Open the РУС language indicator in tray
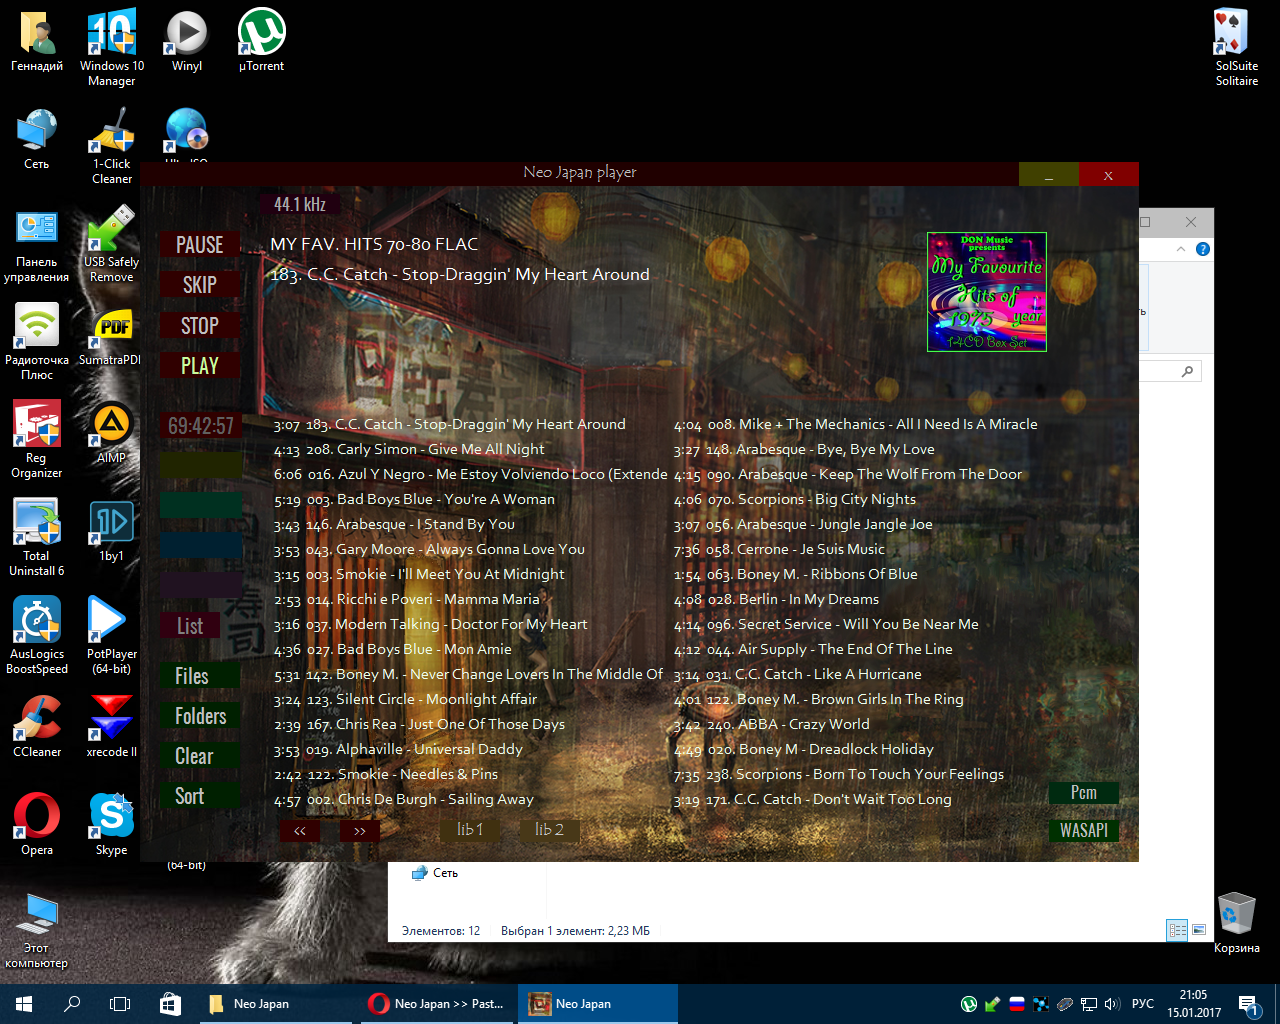 pyautogui.click(x=1143, y=1004)
